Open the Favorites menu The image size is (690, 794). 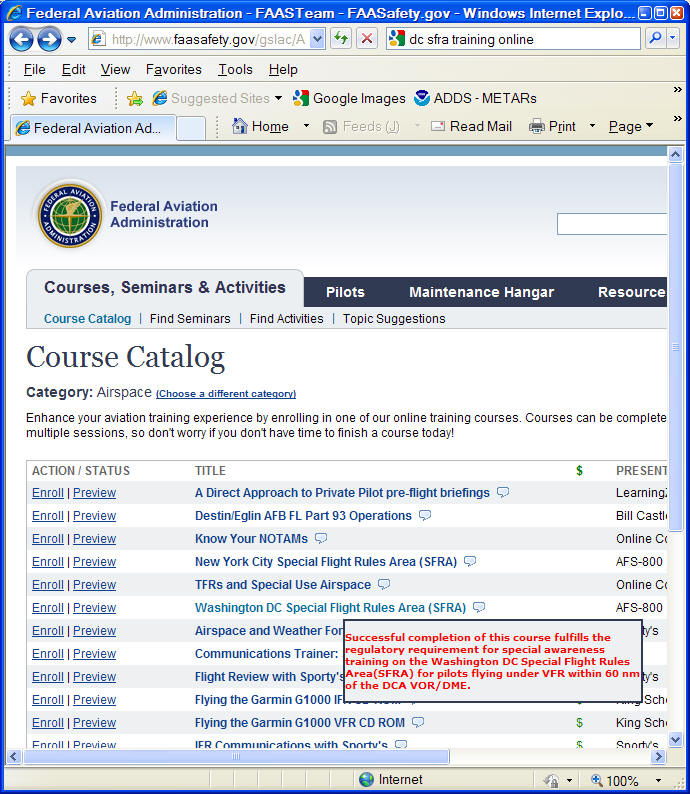tap(174, 69)
